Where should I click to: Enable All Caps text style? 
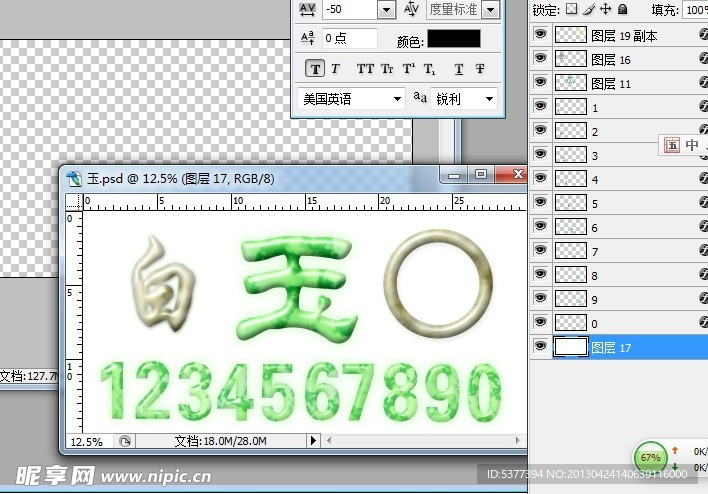pyautogui.click(x=365, y=69)
